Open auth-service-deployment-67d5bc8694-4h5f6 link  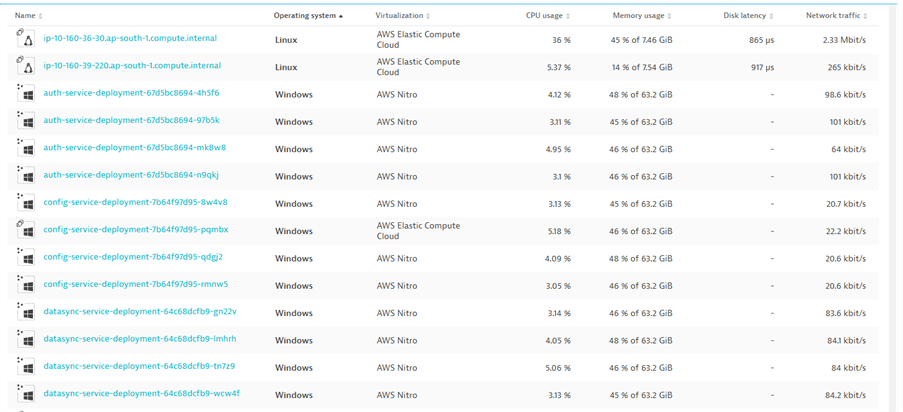[131, 93]
